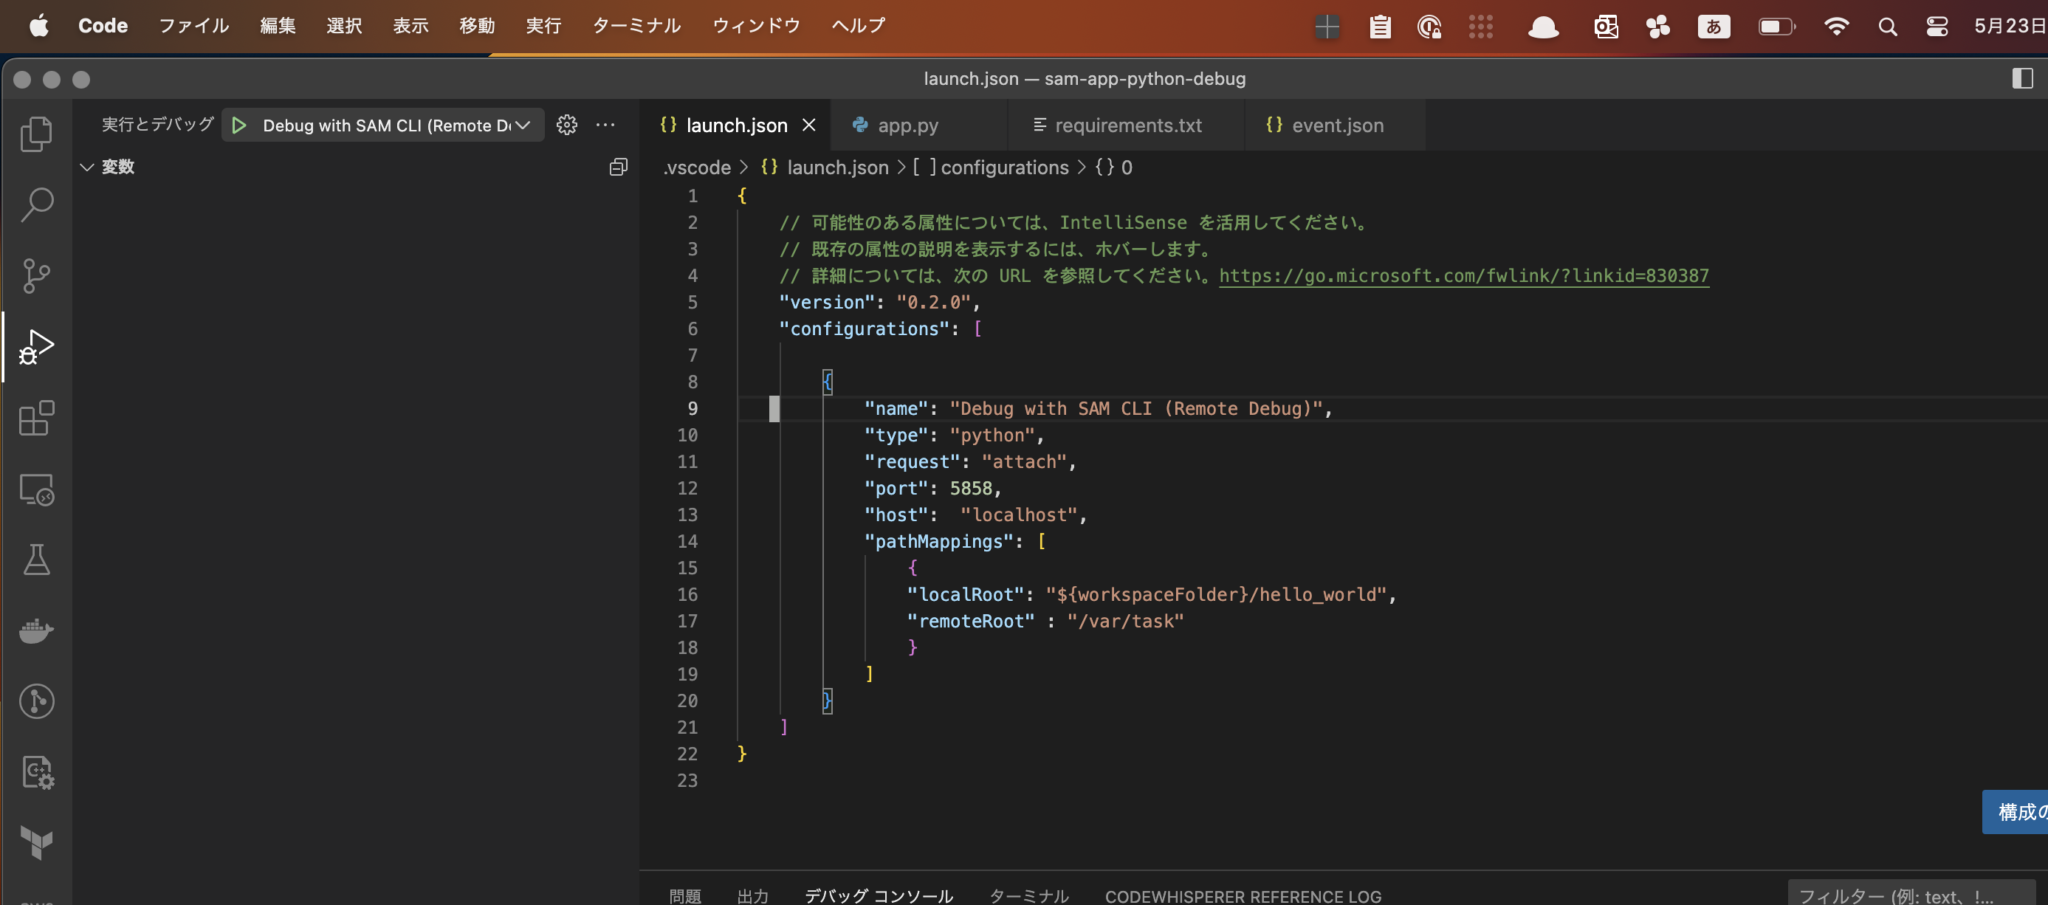The image size is (2048, 905).
Task: Open the Testing view
Action: [x=36, y=560]
